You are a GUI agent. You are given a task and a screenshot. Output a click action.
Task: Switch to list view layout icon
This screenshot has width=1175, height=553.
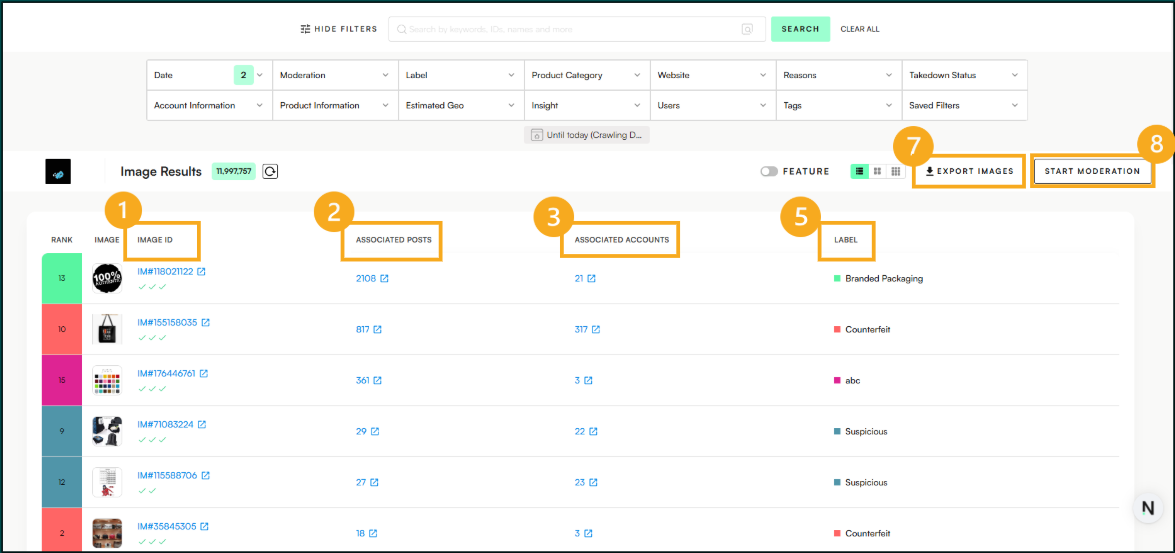click(x=859, y=172)
